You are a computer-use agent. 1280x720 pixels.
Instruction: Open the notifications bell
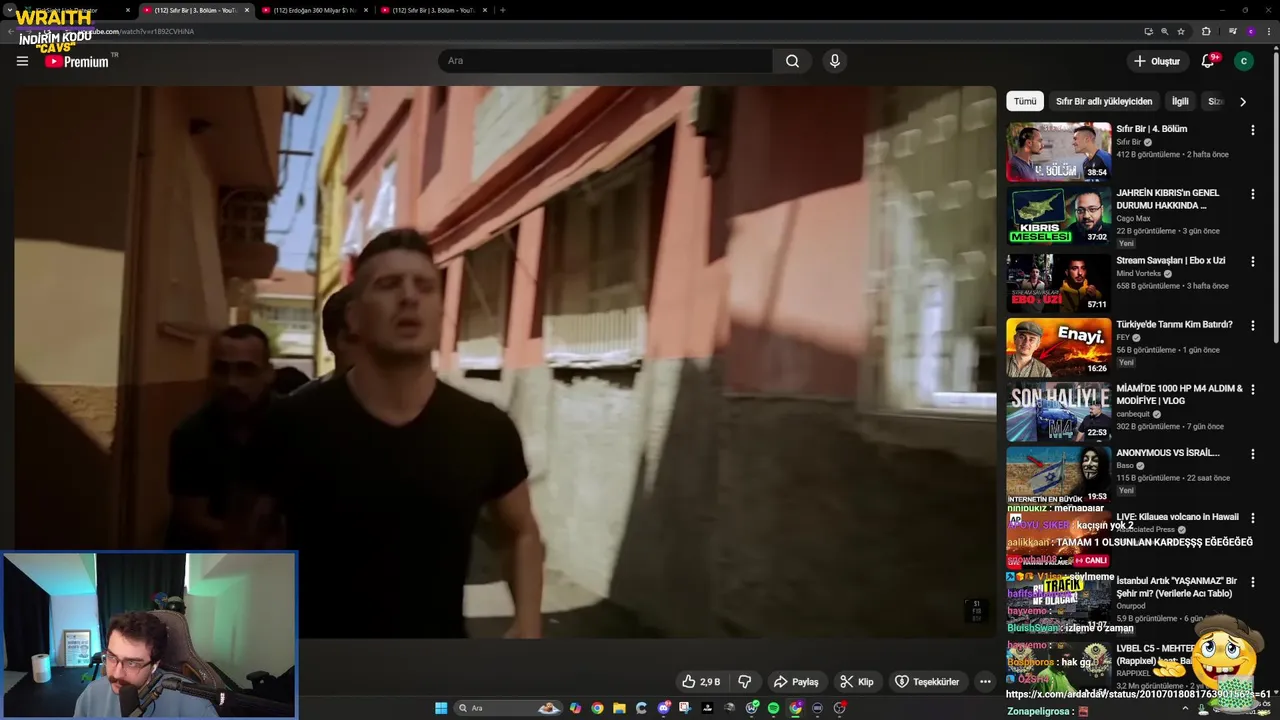[x=1208, y=61]
